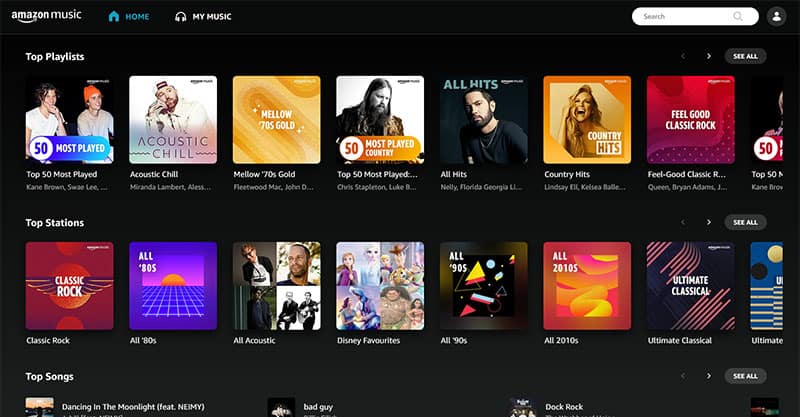The image size is (800, 417).
Task: Click the Dock Rock album art
Action: click(x=522, y=407)
